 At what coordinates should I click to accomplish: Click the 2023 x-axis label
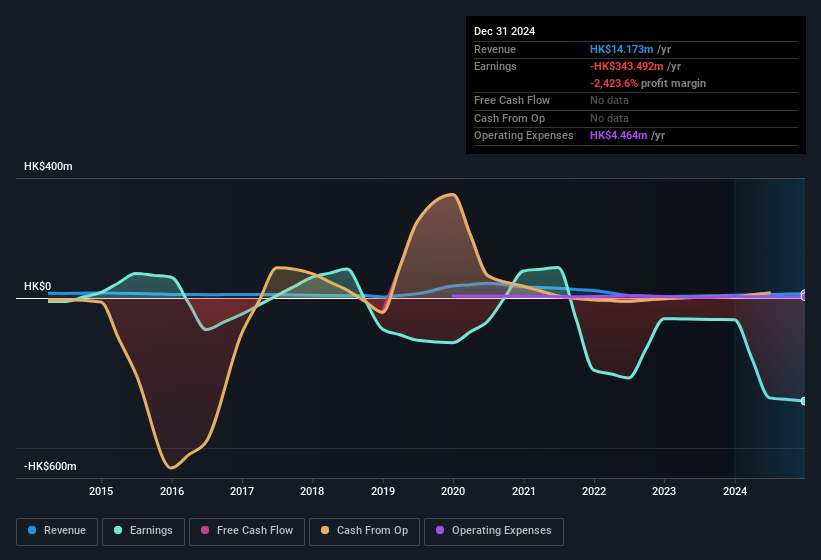tap(664, 491)
